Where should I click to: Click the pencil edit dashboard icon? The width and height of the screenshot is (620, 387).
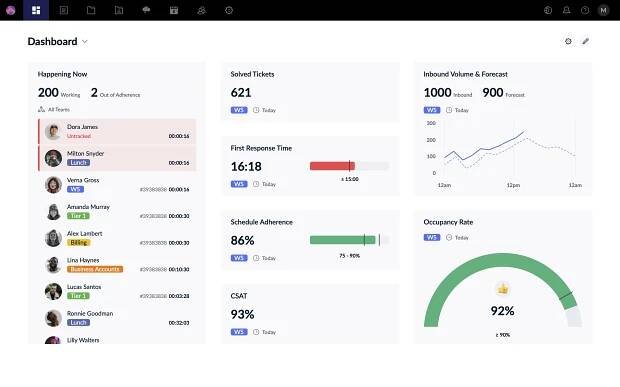coord(586,41)
